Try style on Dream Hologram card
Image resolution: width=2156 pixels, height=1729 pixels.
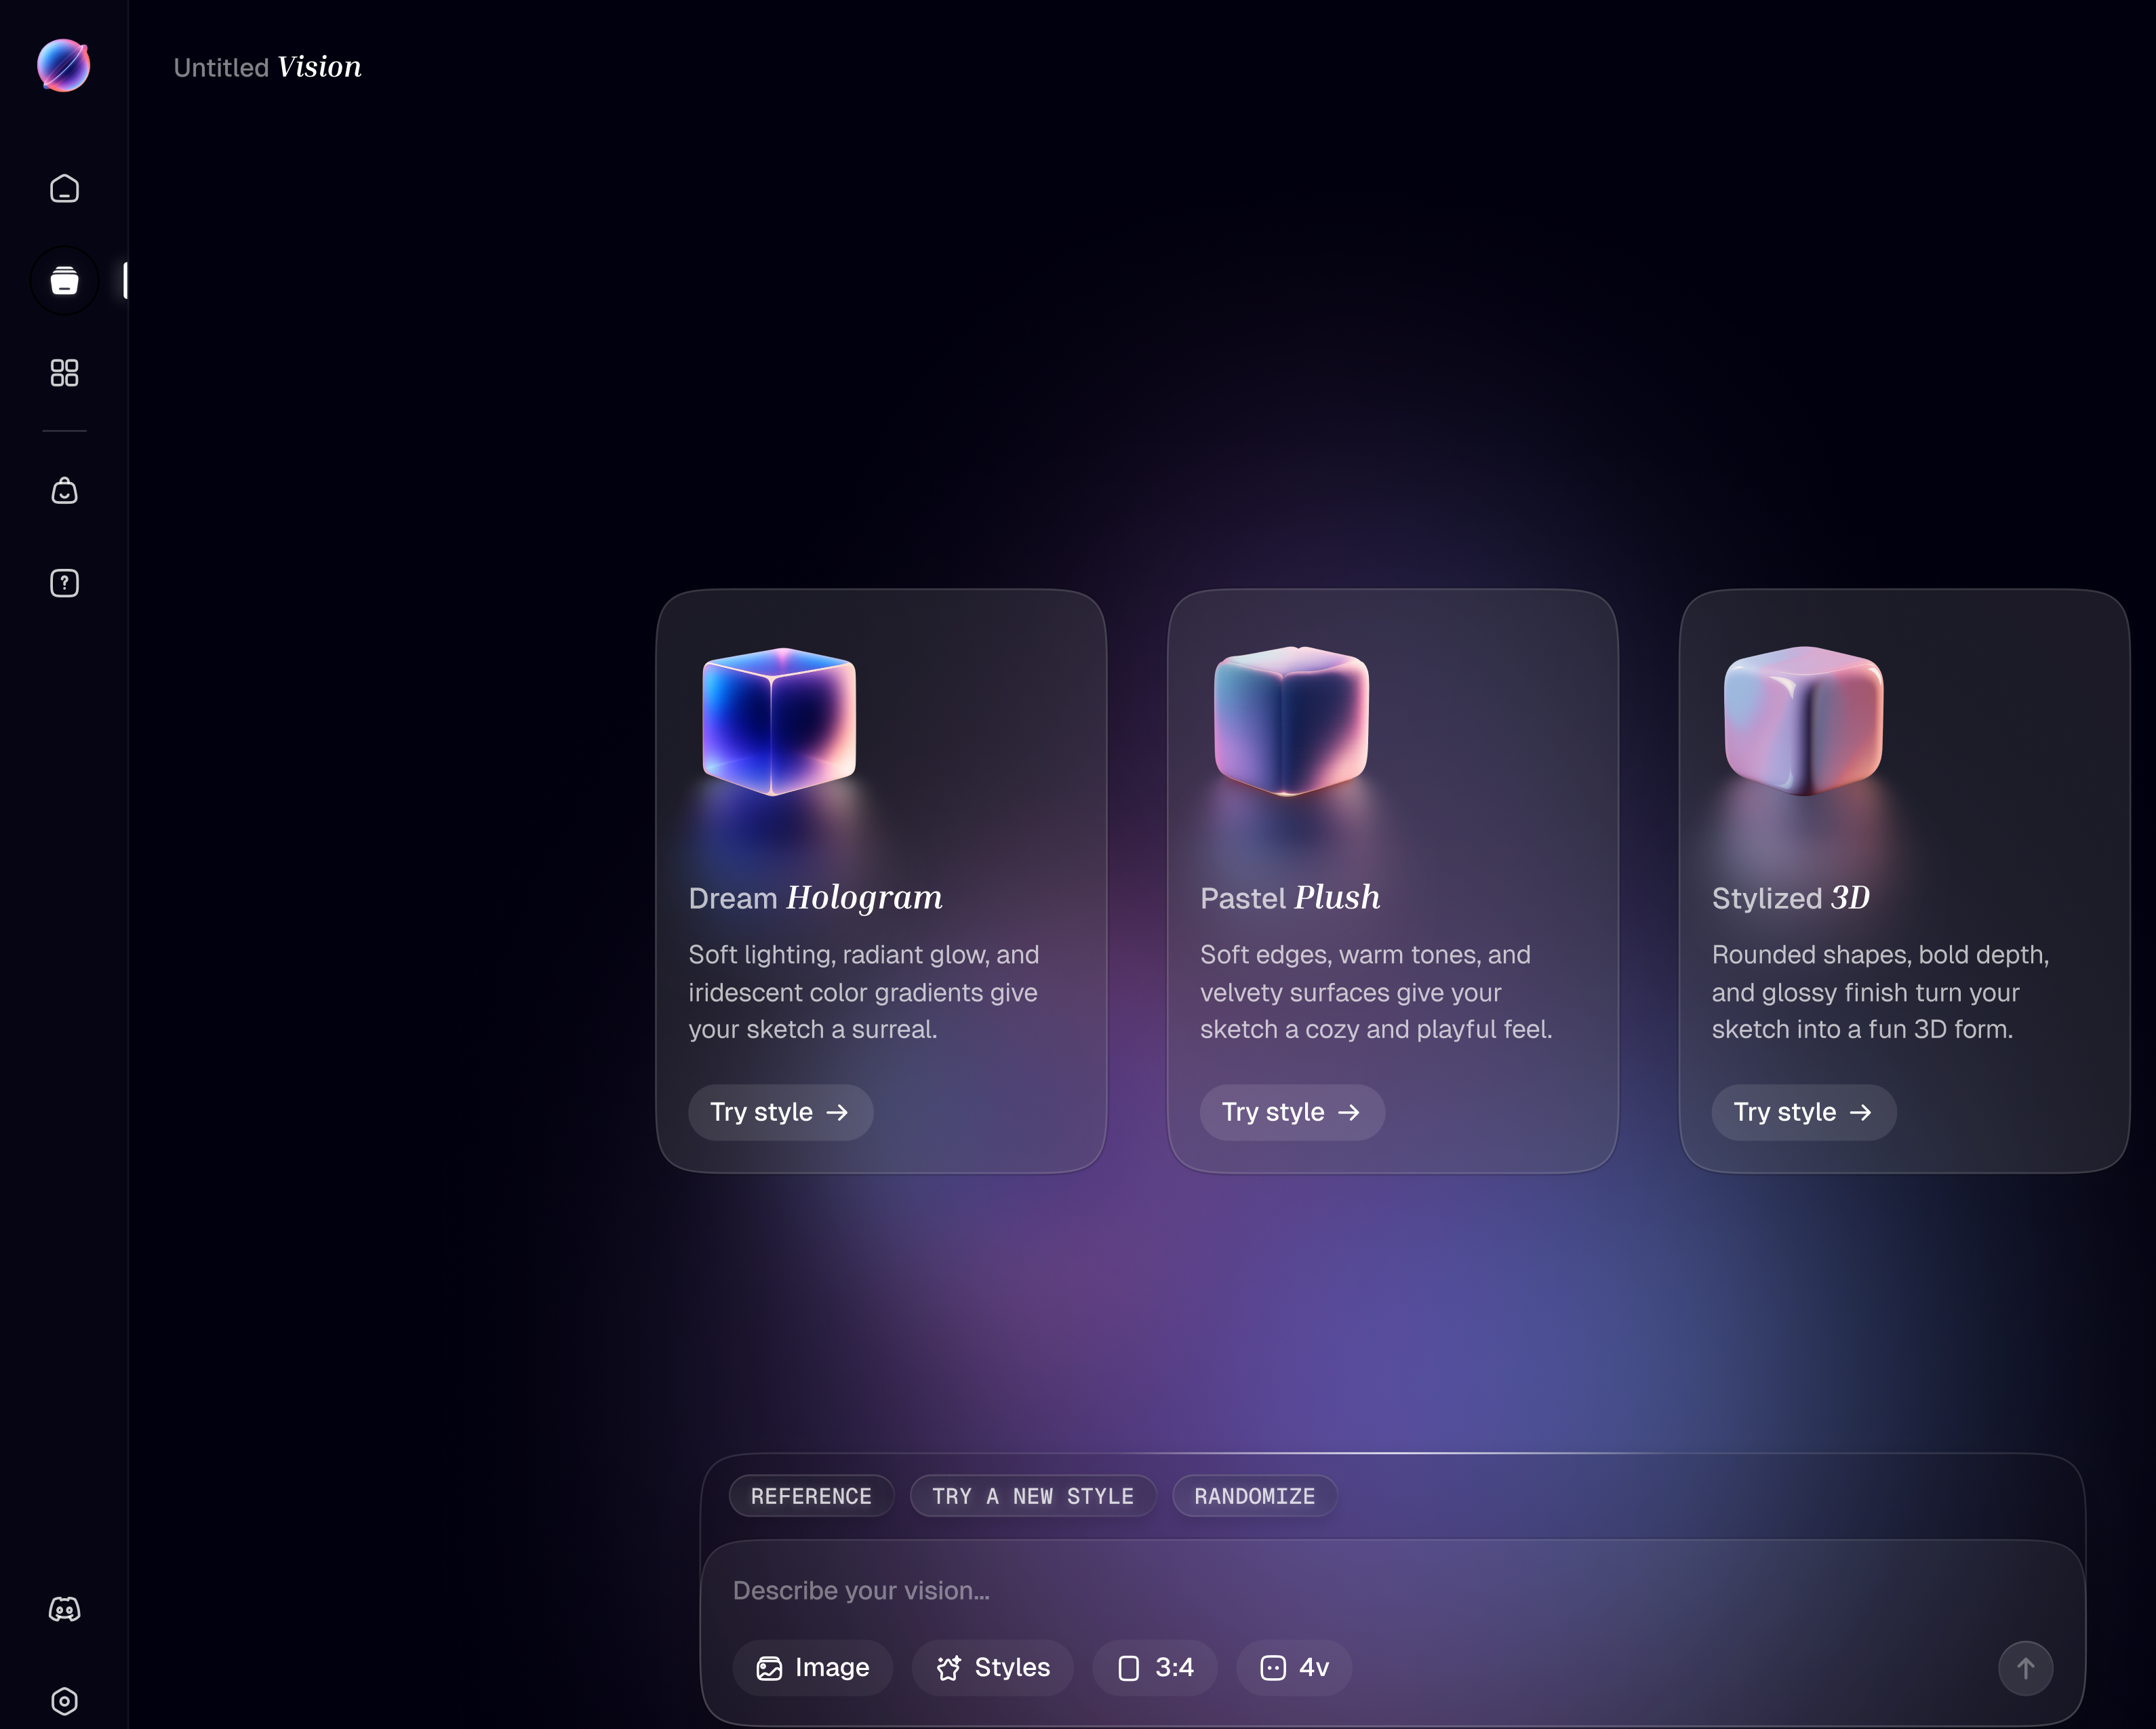(780, 1112)
